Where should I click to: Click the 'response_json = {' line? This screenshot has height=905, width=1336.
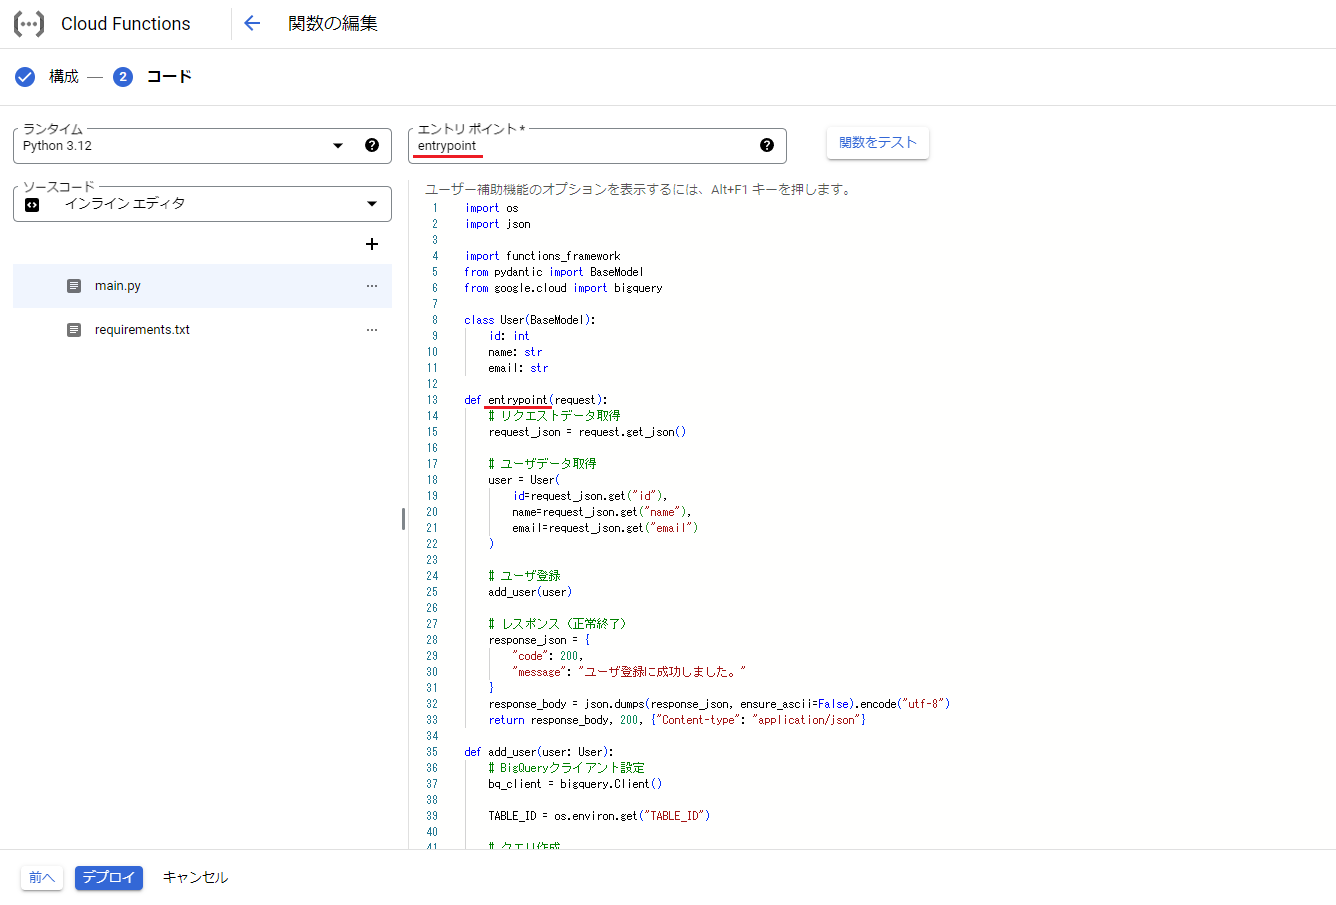[539, 640]
